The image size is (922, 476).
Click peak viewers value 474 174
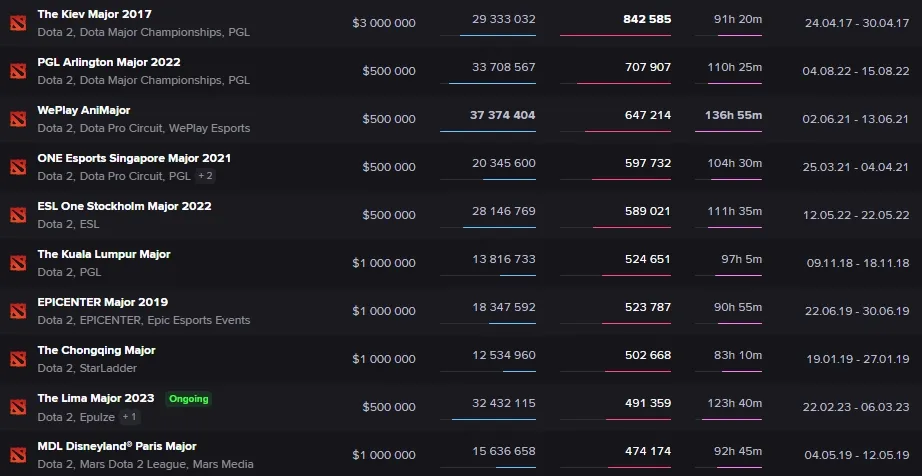click(647, 451)
